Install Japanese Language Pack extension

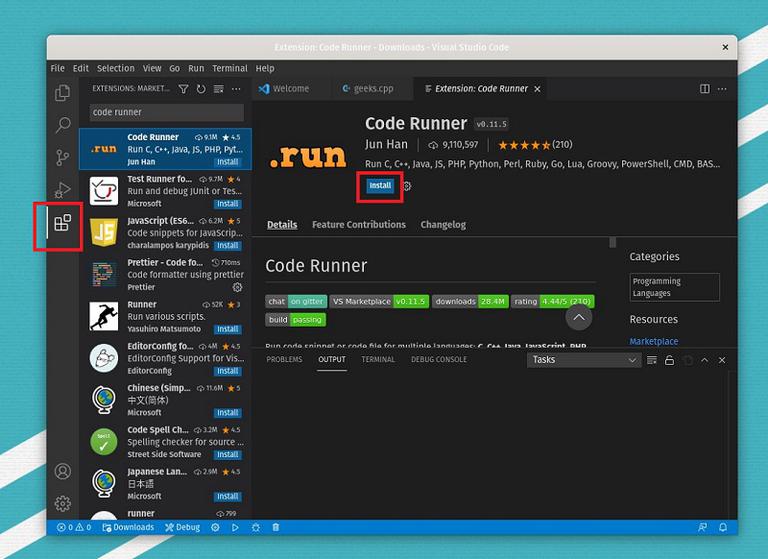tap(228, 496)
